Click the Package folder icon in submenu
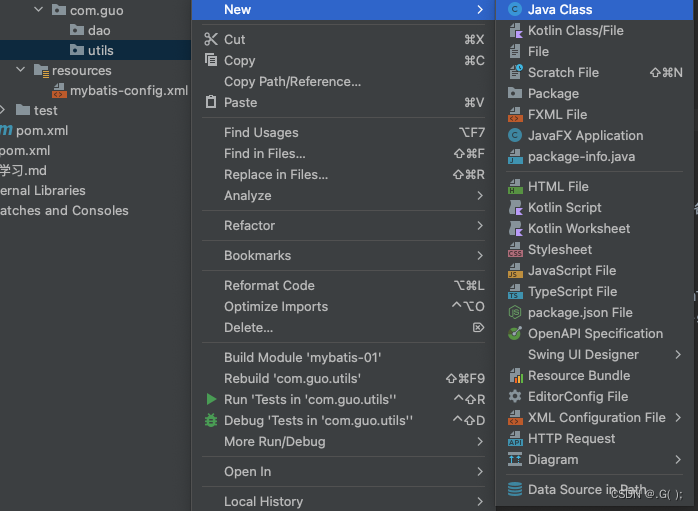This screenshot has height=511, width=698. 515,93
